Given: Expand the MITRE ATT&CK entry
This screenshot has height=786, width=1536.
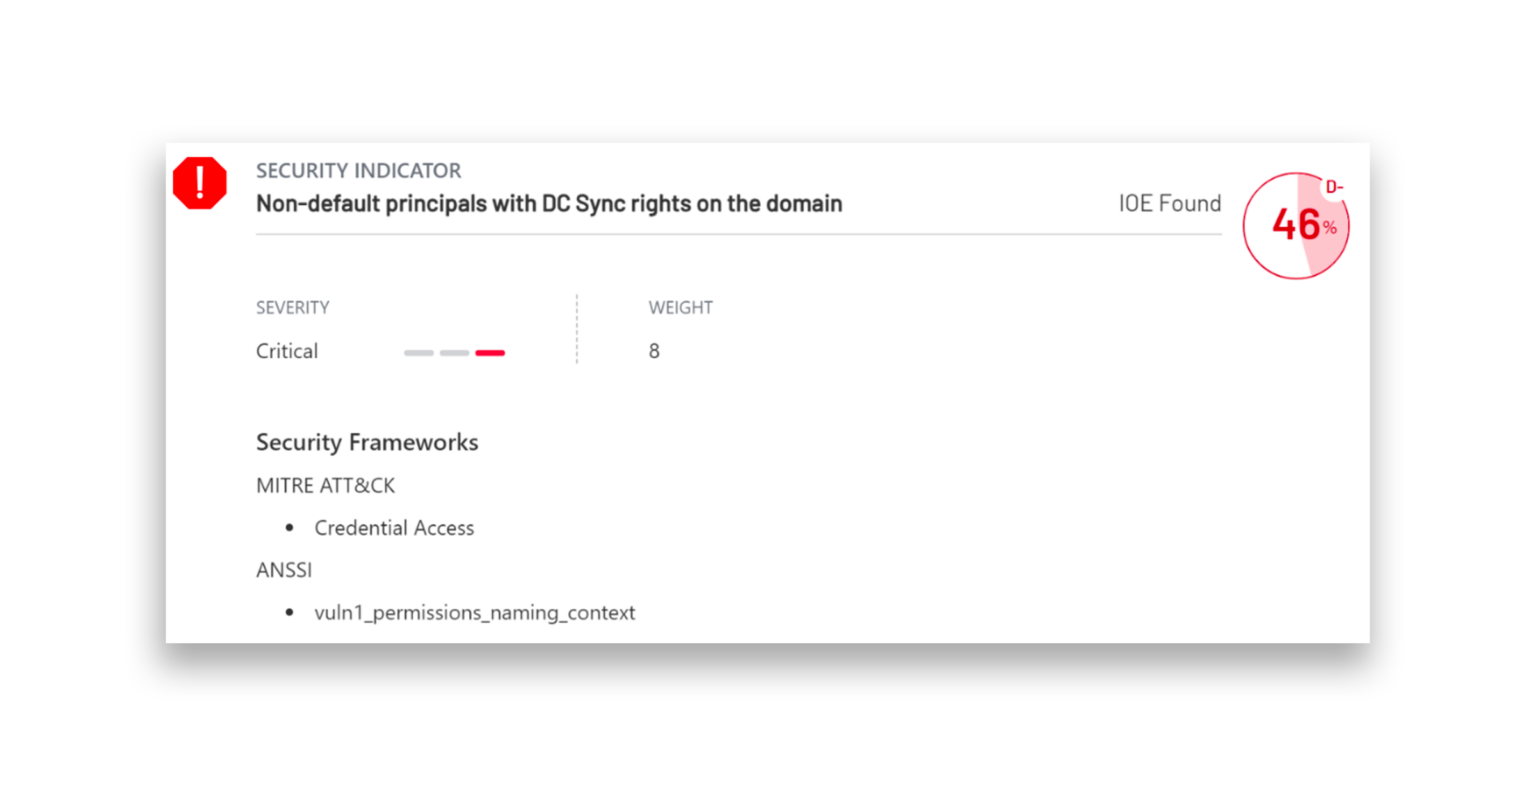Looking at the screenshot, I should pos(325,485).
